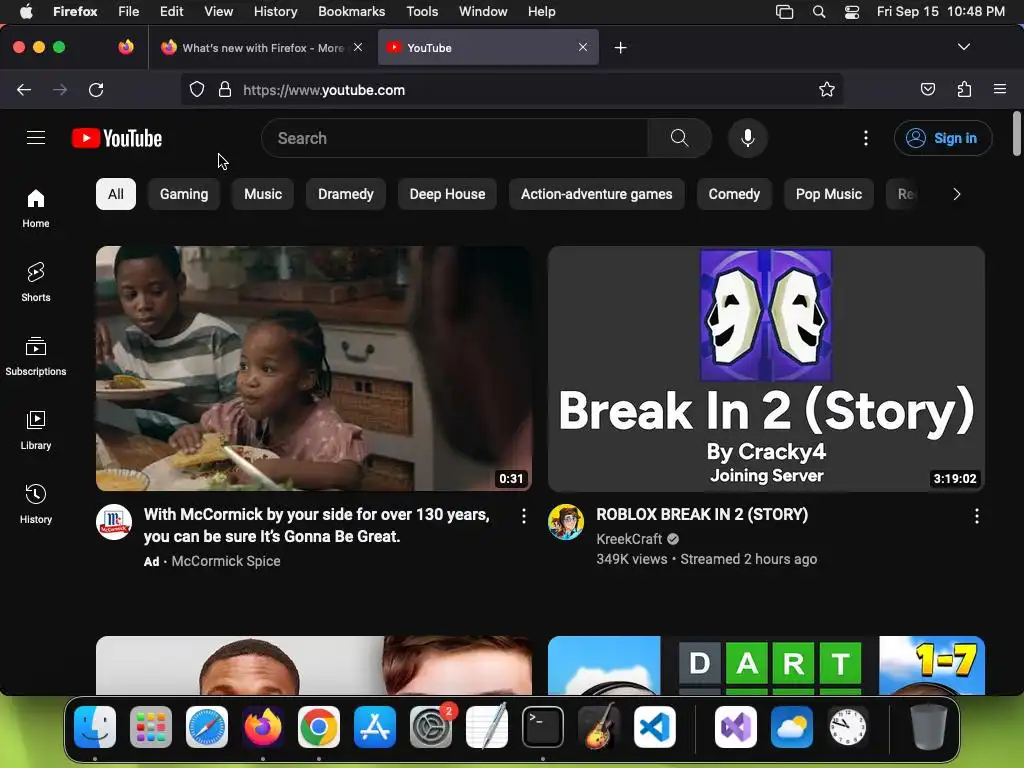Open the Tools menu
The height and width of the screenshot is (768, 1024).
point(422,12)
